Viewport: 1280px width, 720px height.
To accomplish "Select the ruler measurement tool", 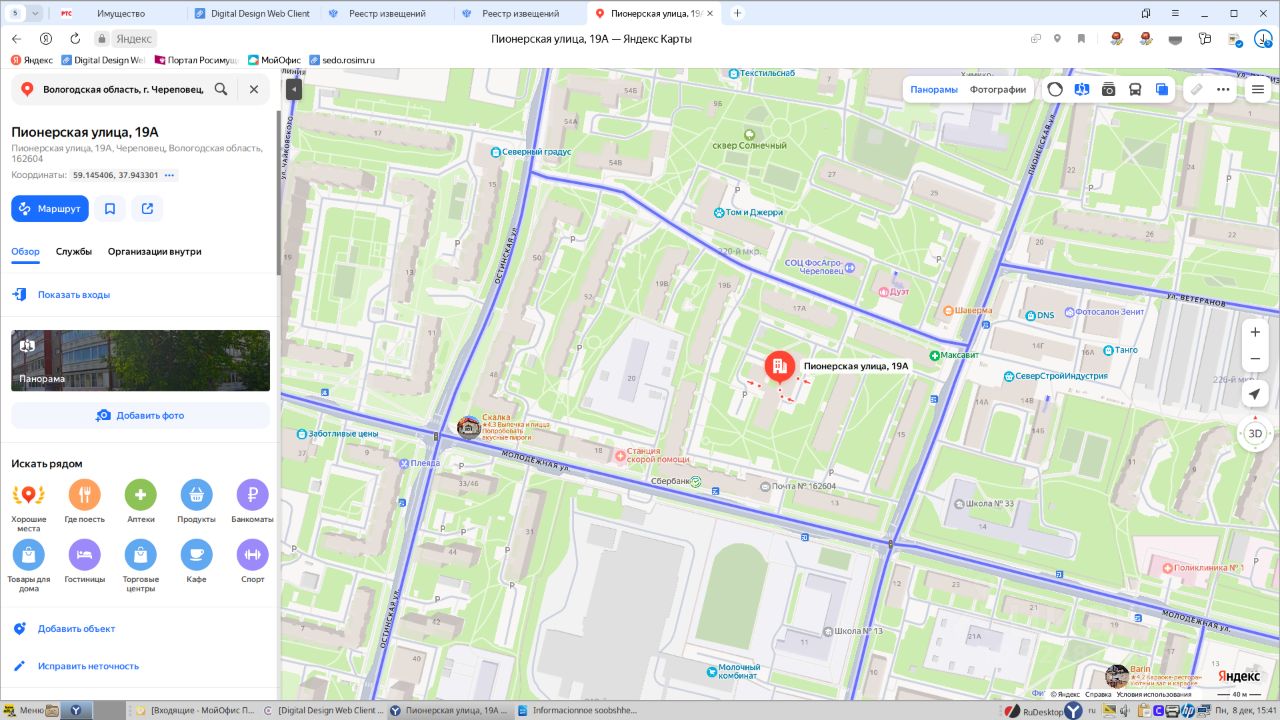I will pos(1196,89).
